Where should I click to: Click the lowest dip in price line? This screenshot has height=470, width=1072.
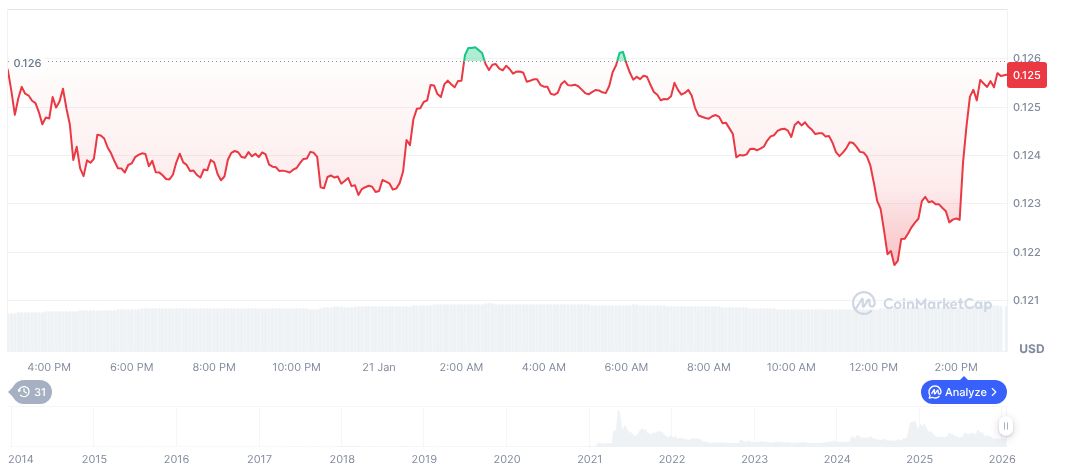pyautogui.click(x=895, y=263)
